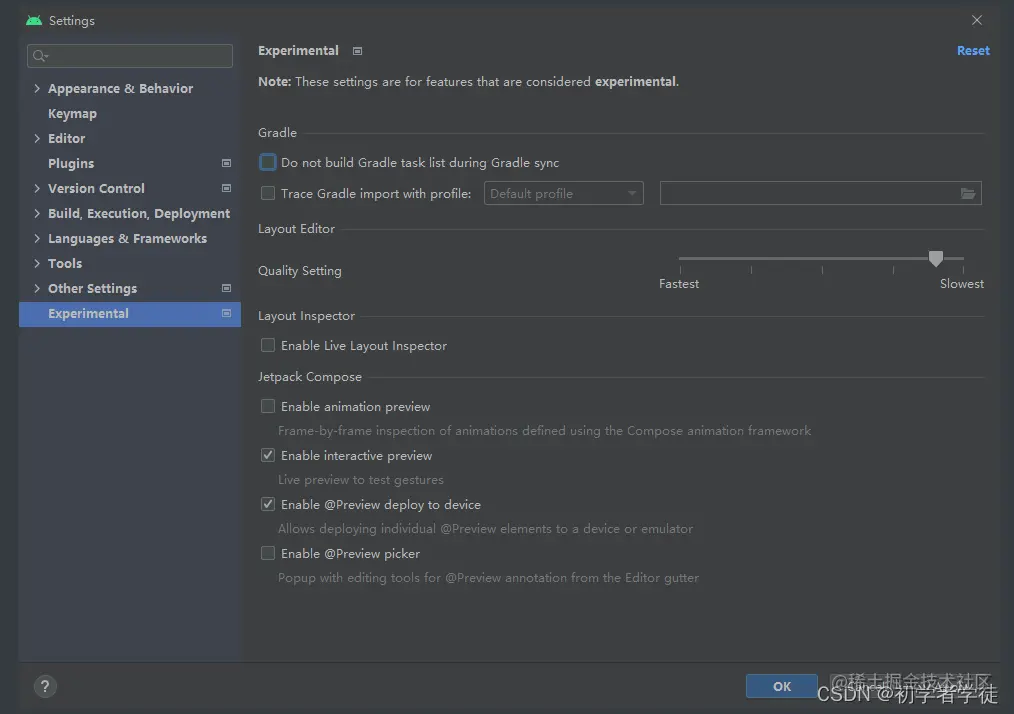Open folder browser for Gradle profile path
Viewport: 1014px width, 714px height.
[x=967, y=193]
